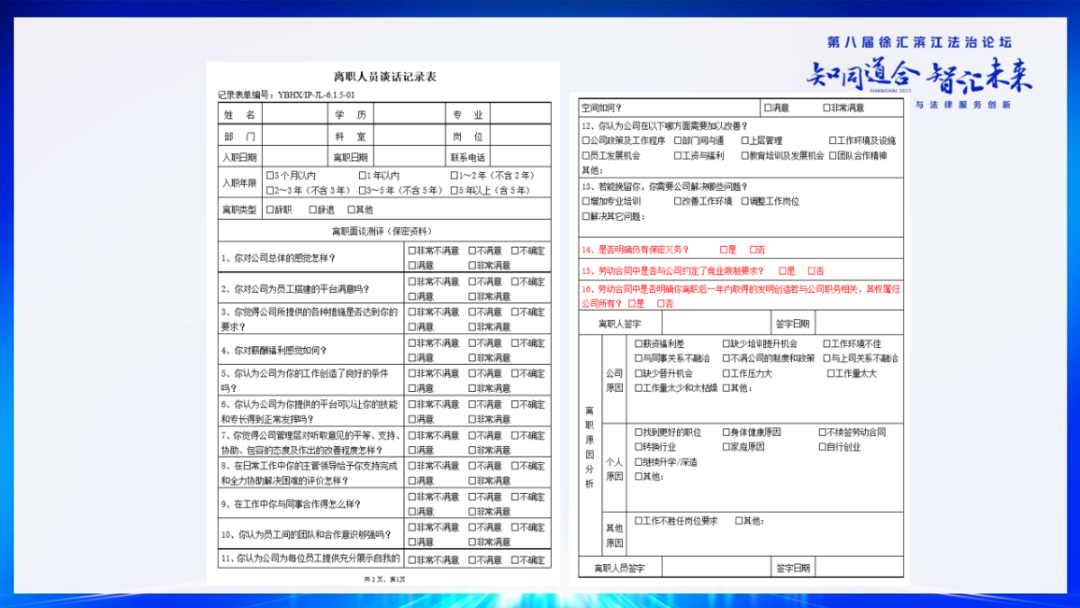Select 家庭原因 checkbox
1080x608 pixels.
[x=726, y=447]
